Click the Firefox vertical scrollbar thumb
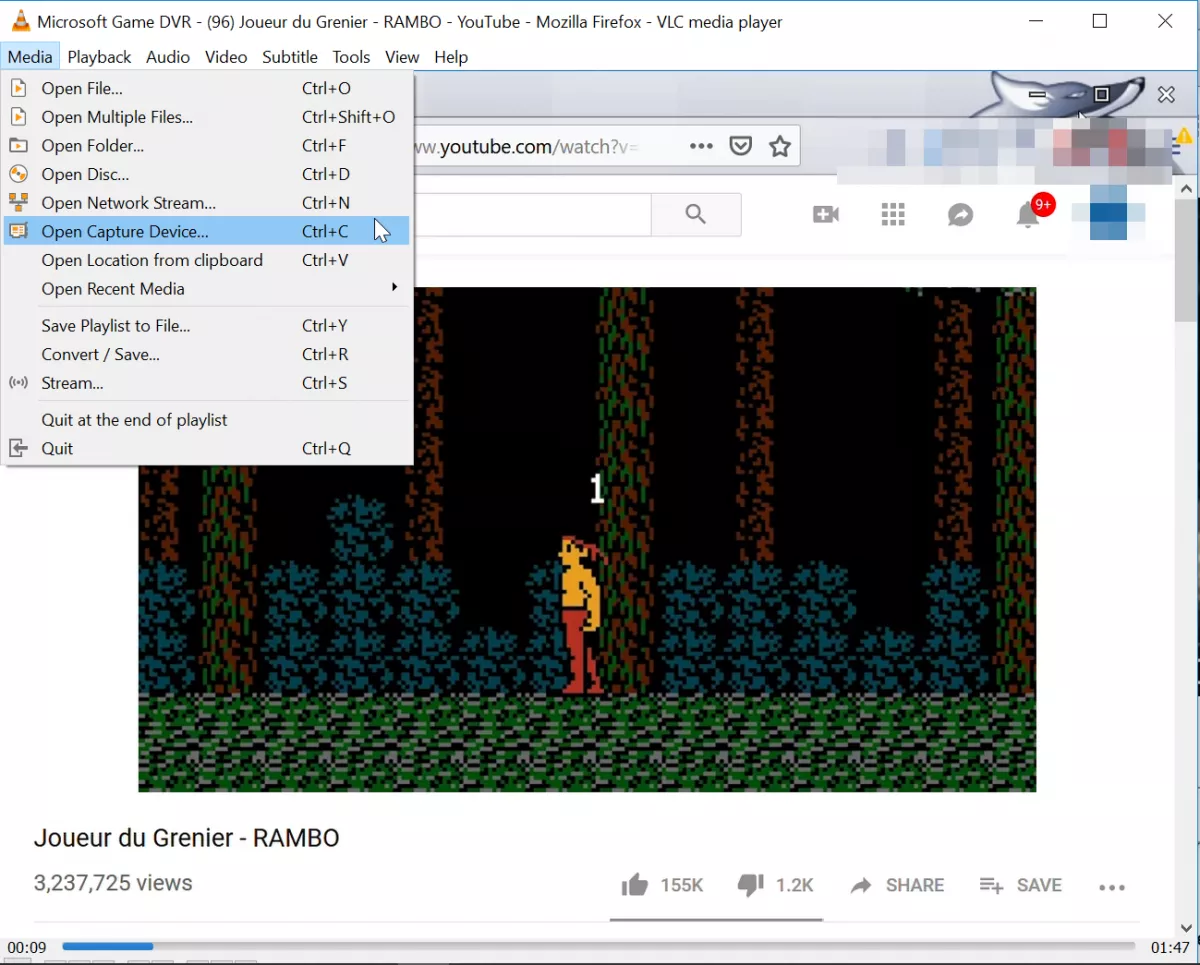Screen dimensions: 1200x965 coord(1187,261)
